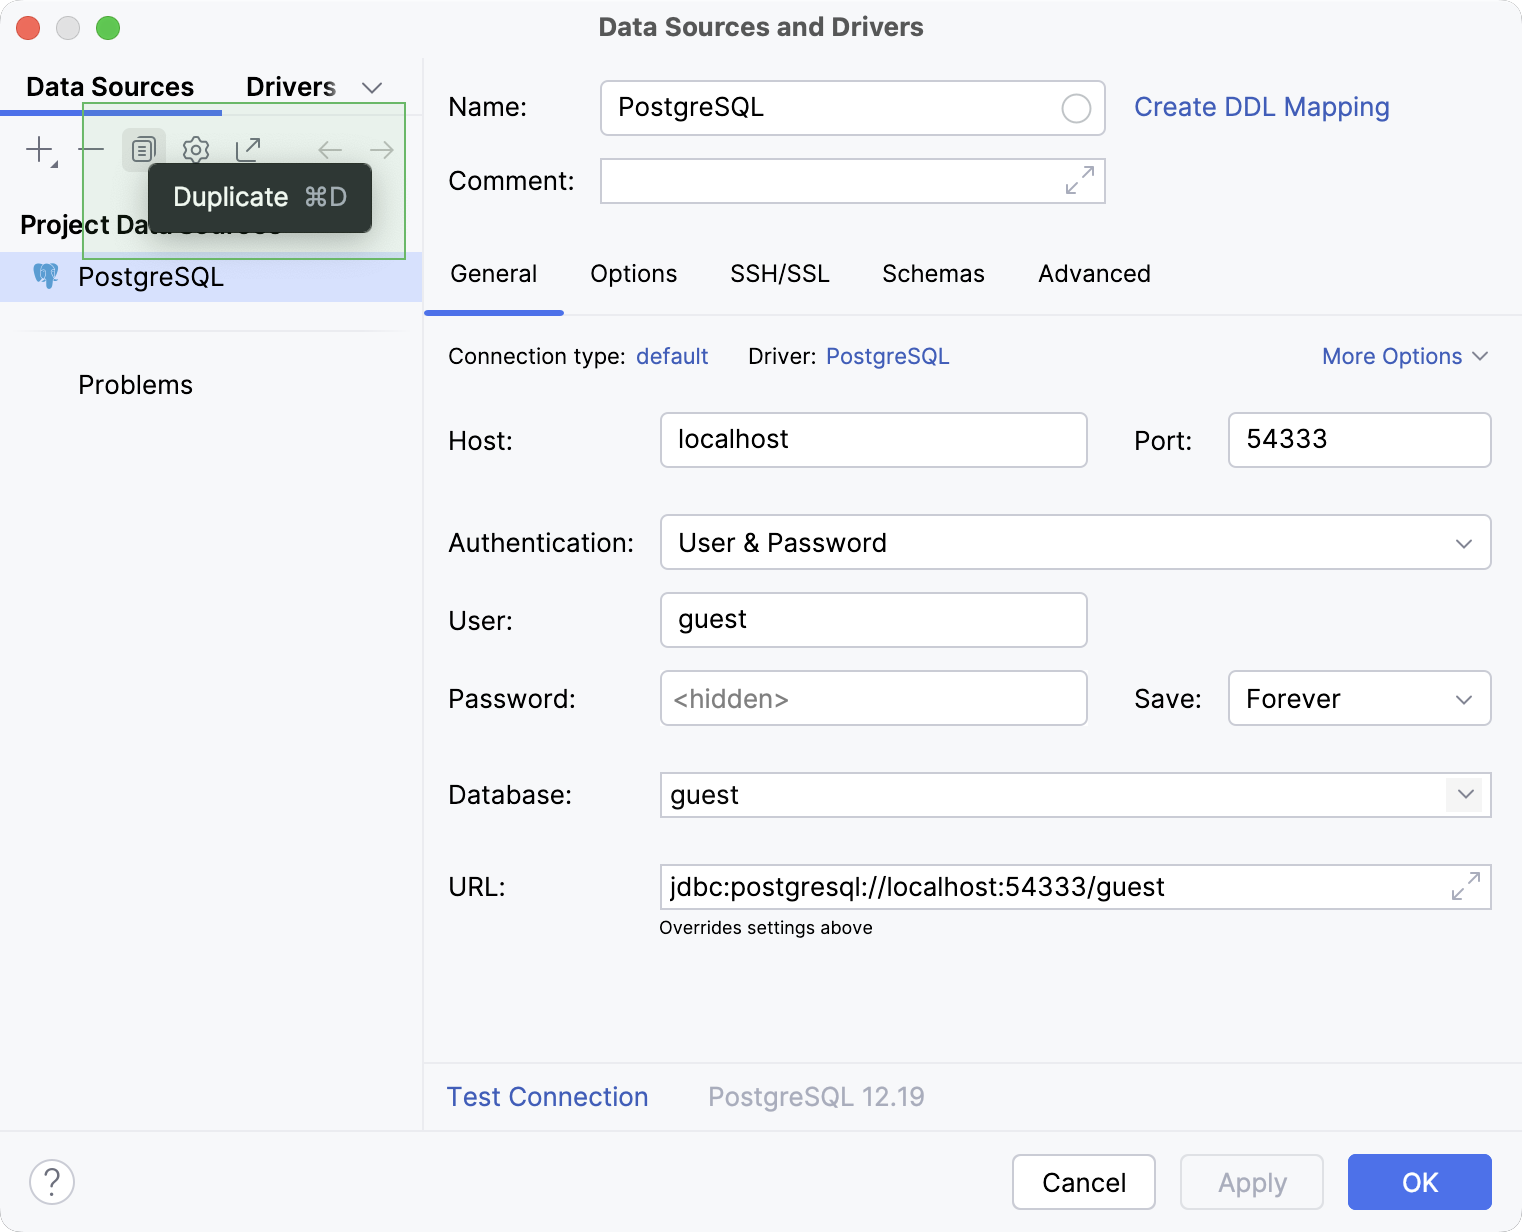1522x1232 pixels.
Task: Open help via the question mark icon
Action: pyautogui.click(x=52, y=1181)
